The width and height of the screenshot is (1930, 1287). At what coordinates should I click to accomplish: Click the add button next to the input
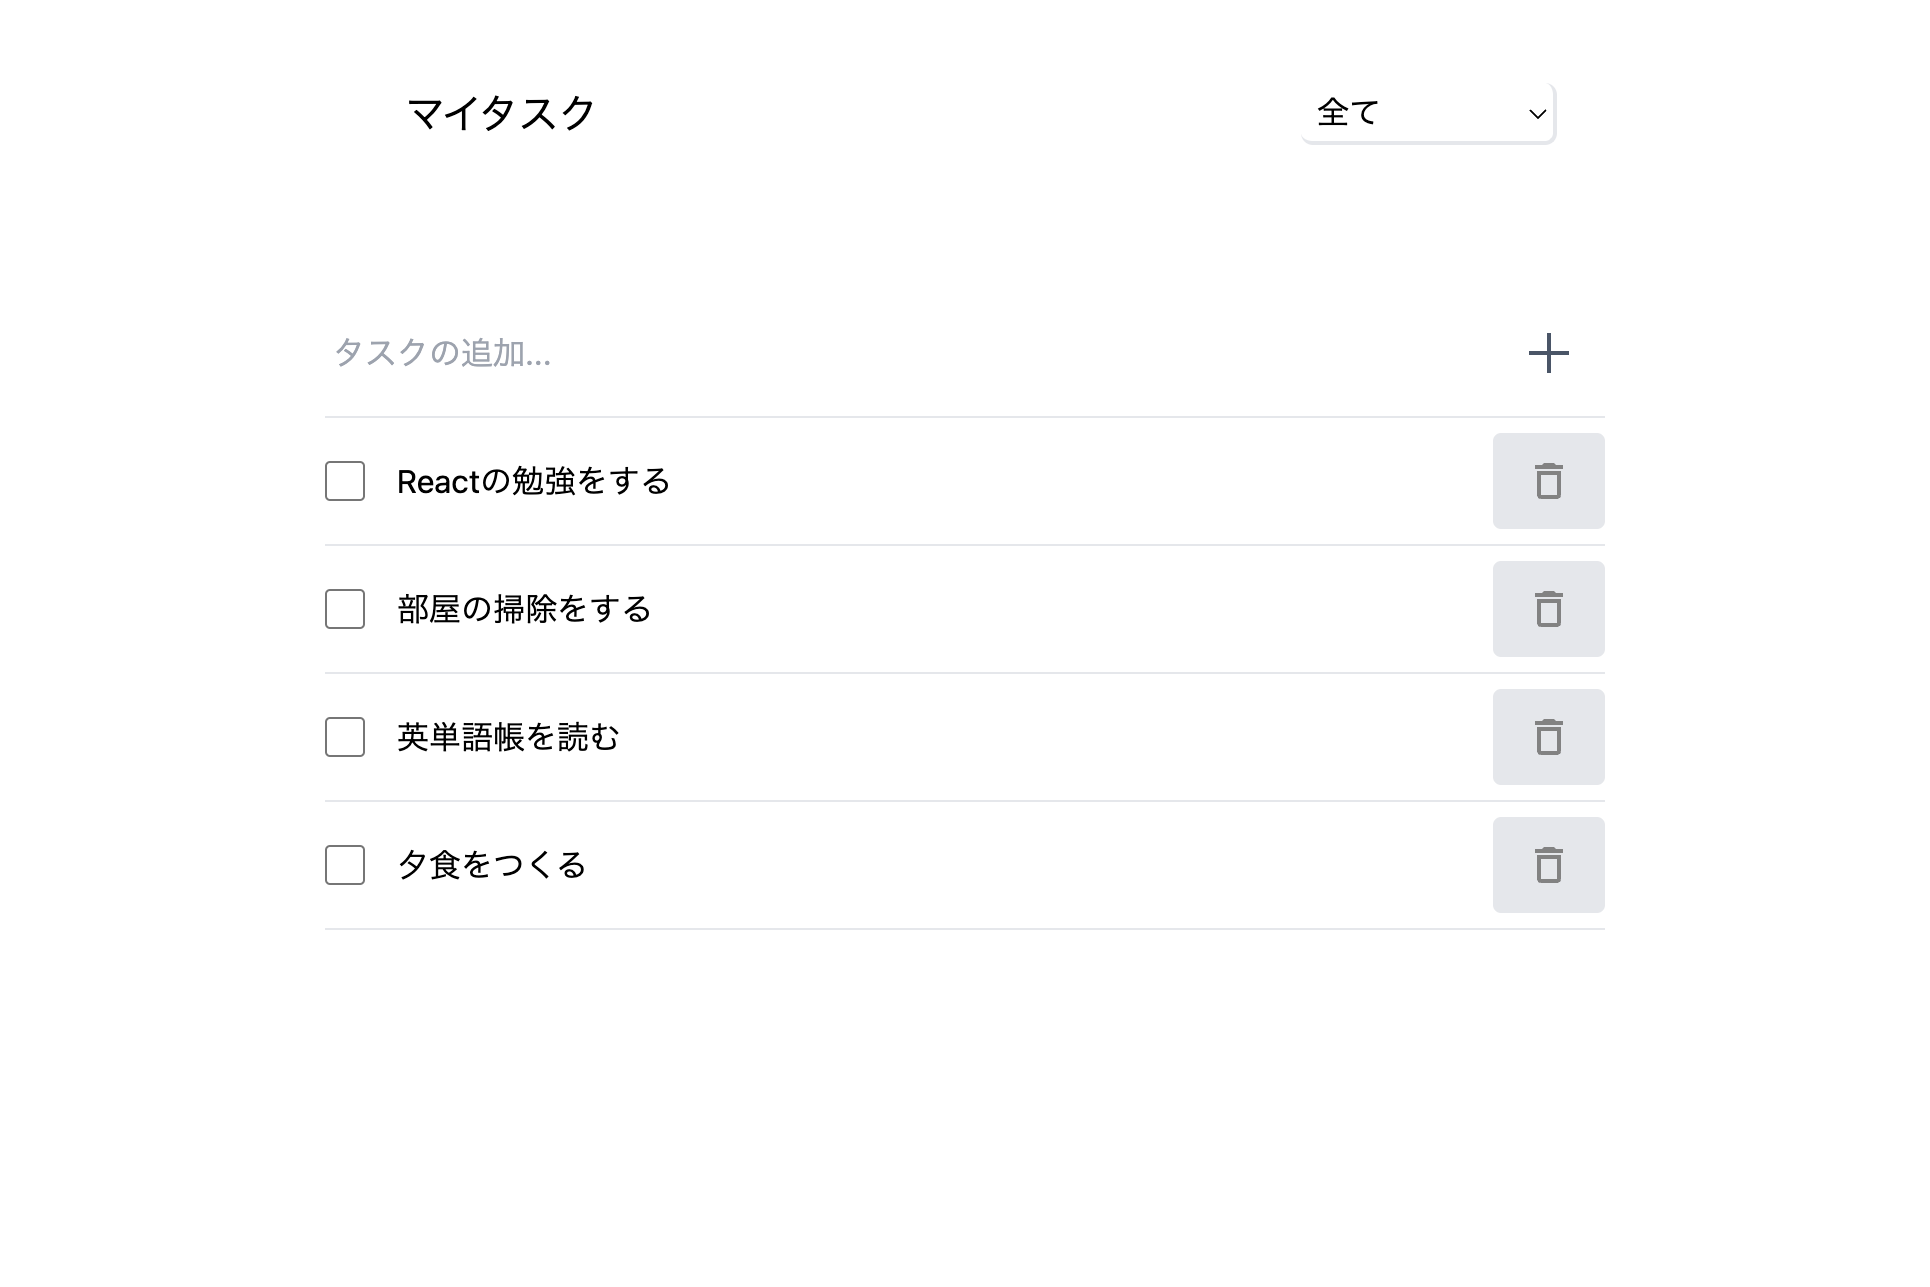coord(1548,354)
